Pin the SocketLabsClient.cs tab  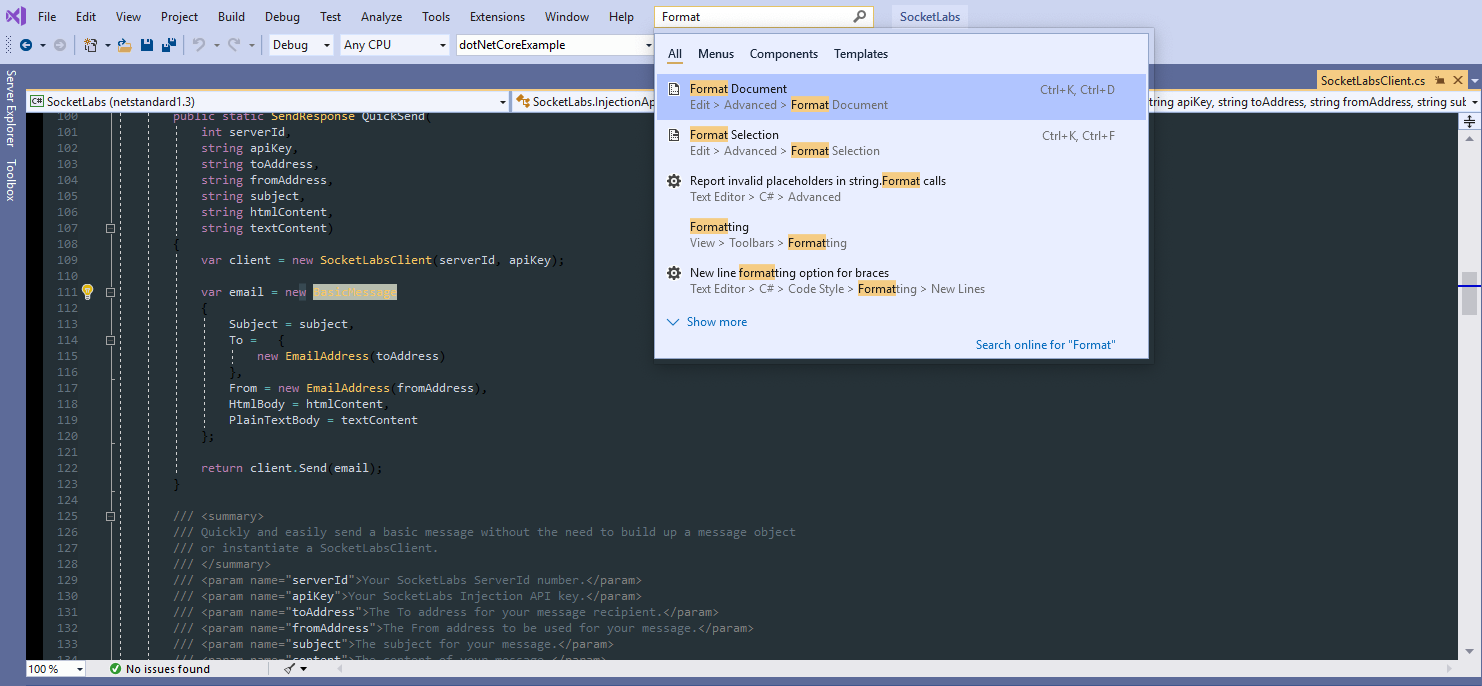pos(1438,81)
